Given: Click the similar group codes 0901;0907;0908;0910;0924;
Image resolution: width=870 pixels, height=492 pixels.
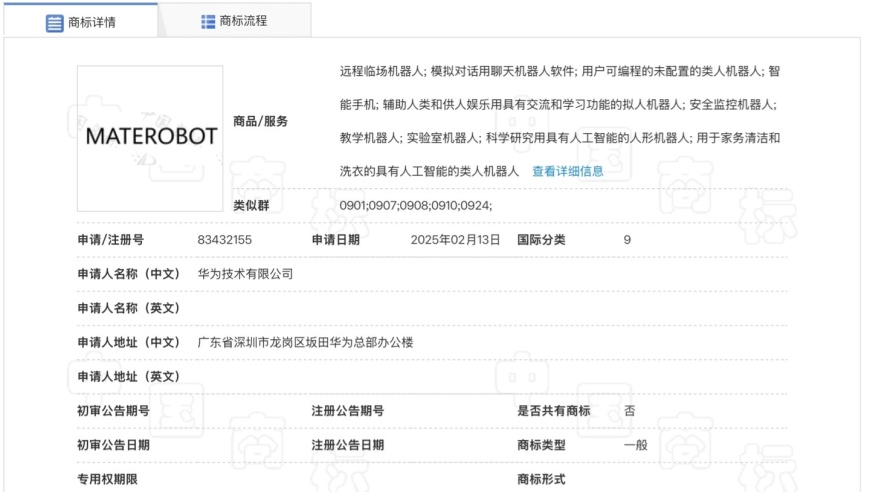Looking at the screenshot, I should (416, 206).
